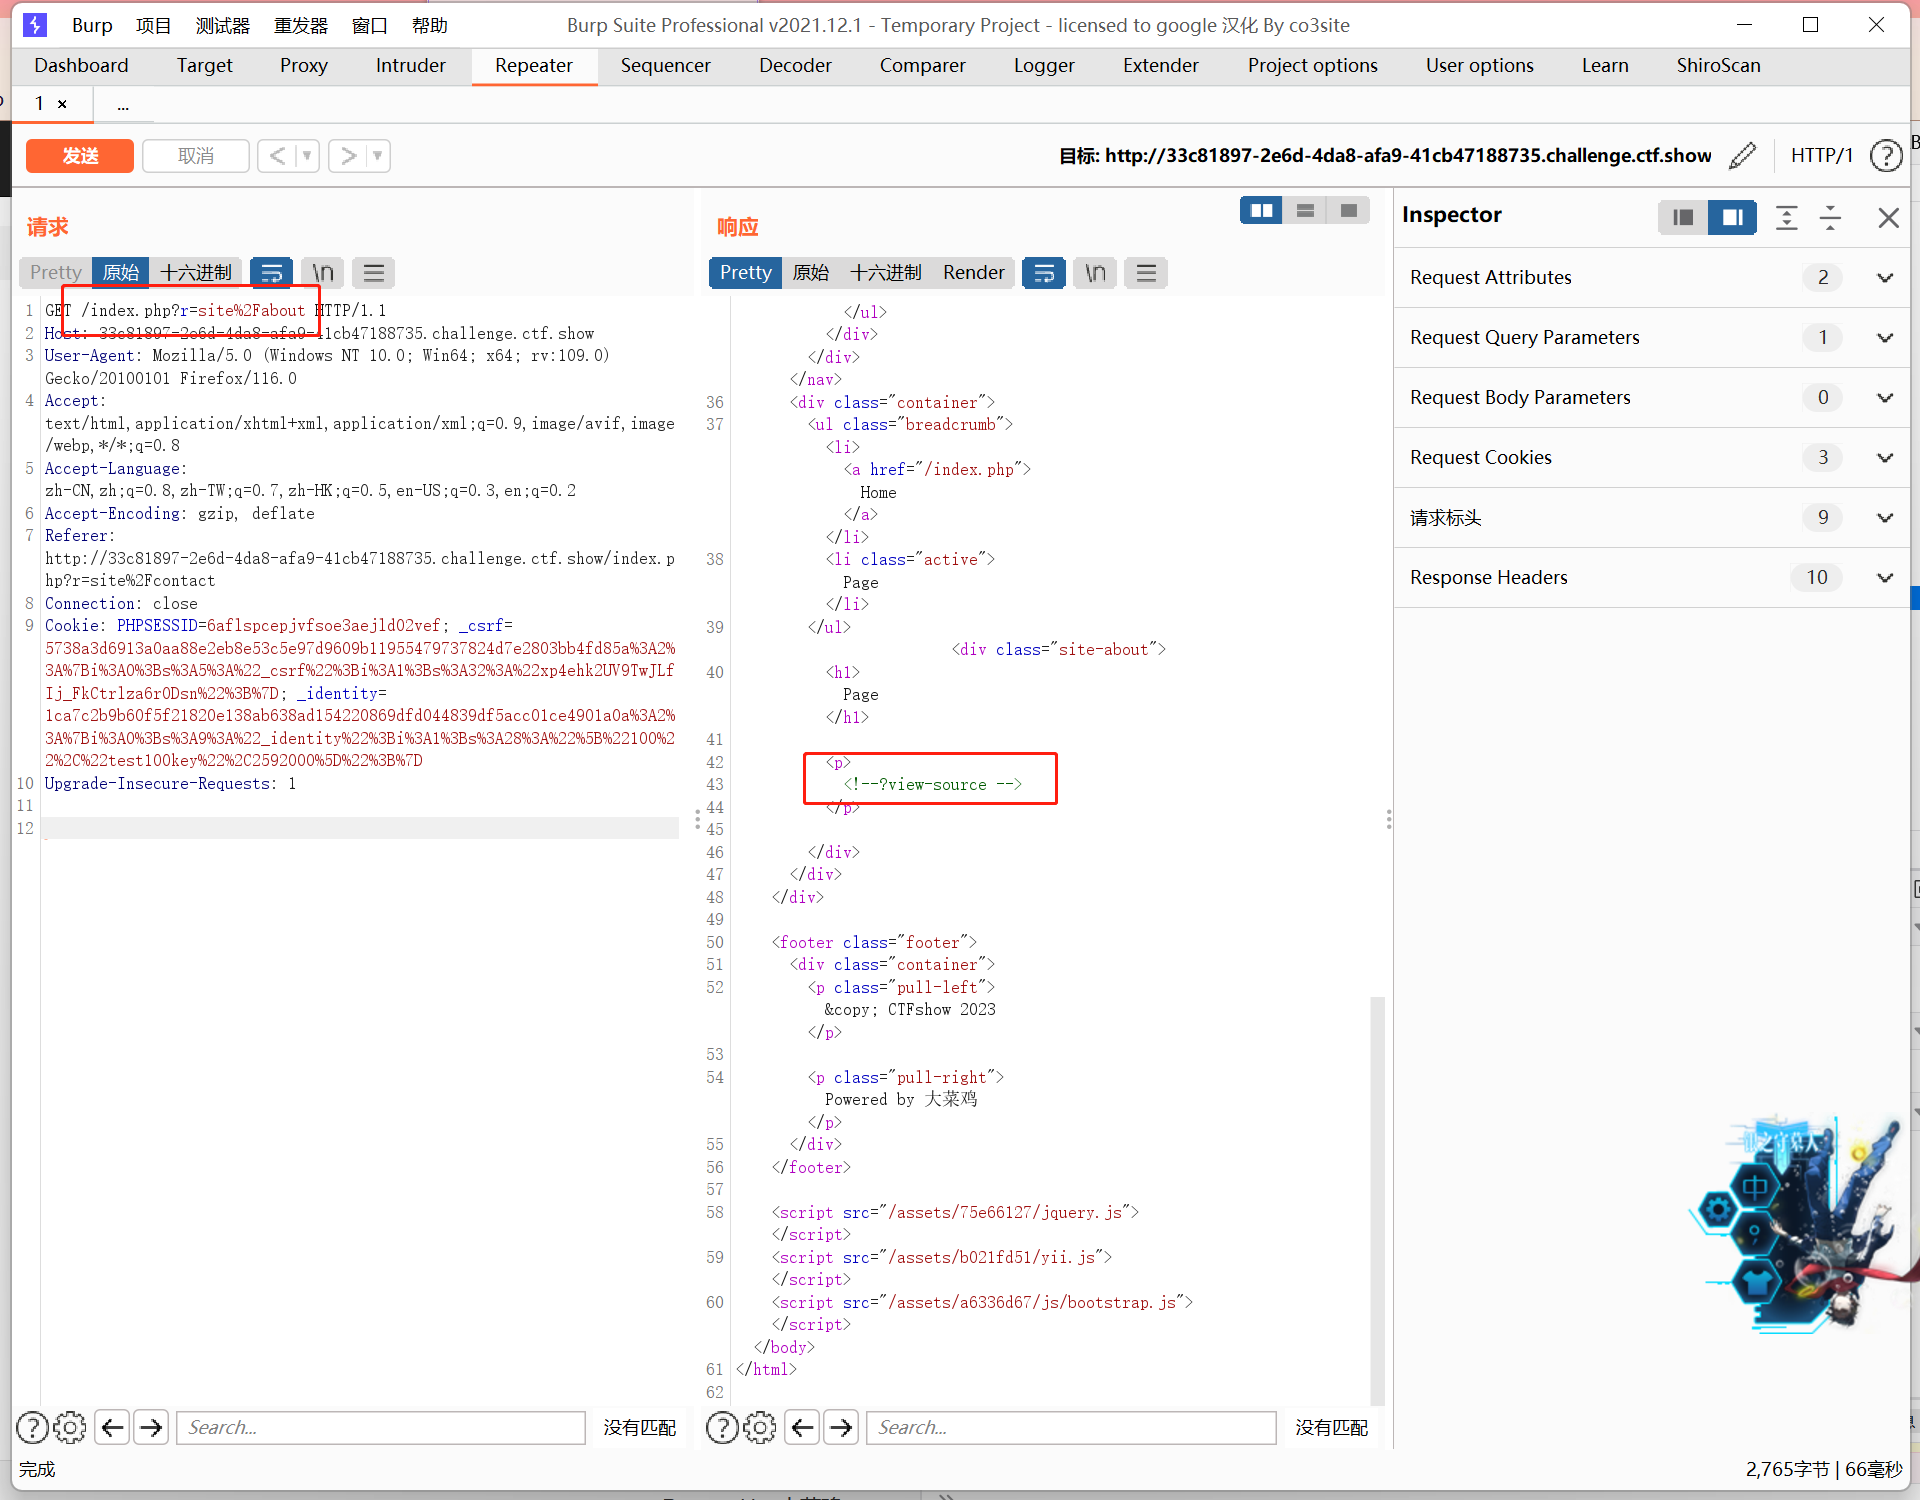Expand Request Cookies section
The image size is (1920, 1500).
[1884, 457]
